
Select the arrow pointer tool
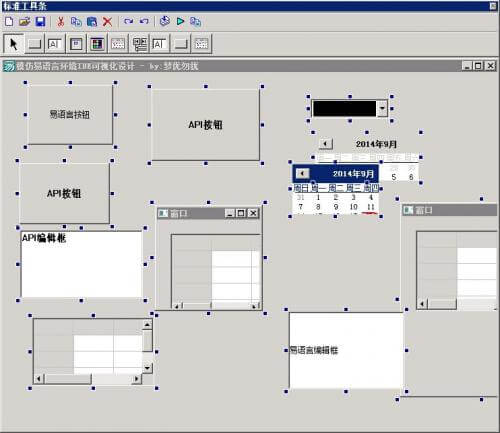point(13,44)
